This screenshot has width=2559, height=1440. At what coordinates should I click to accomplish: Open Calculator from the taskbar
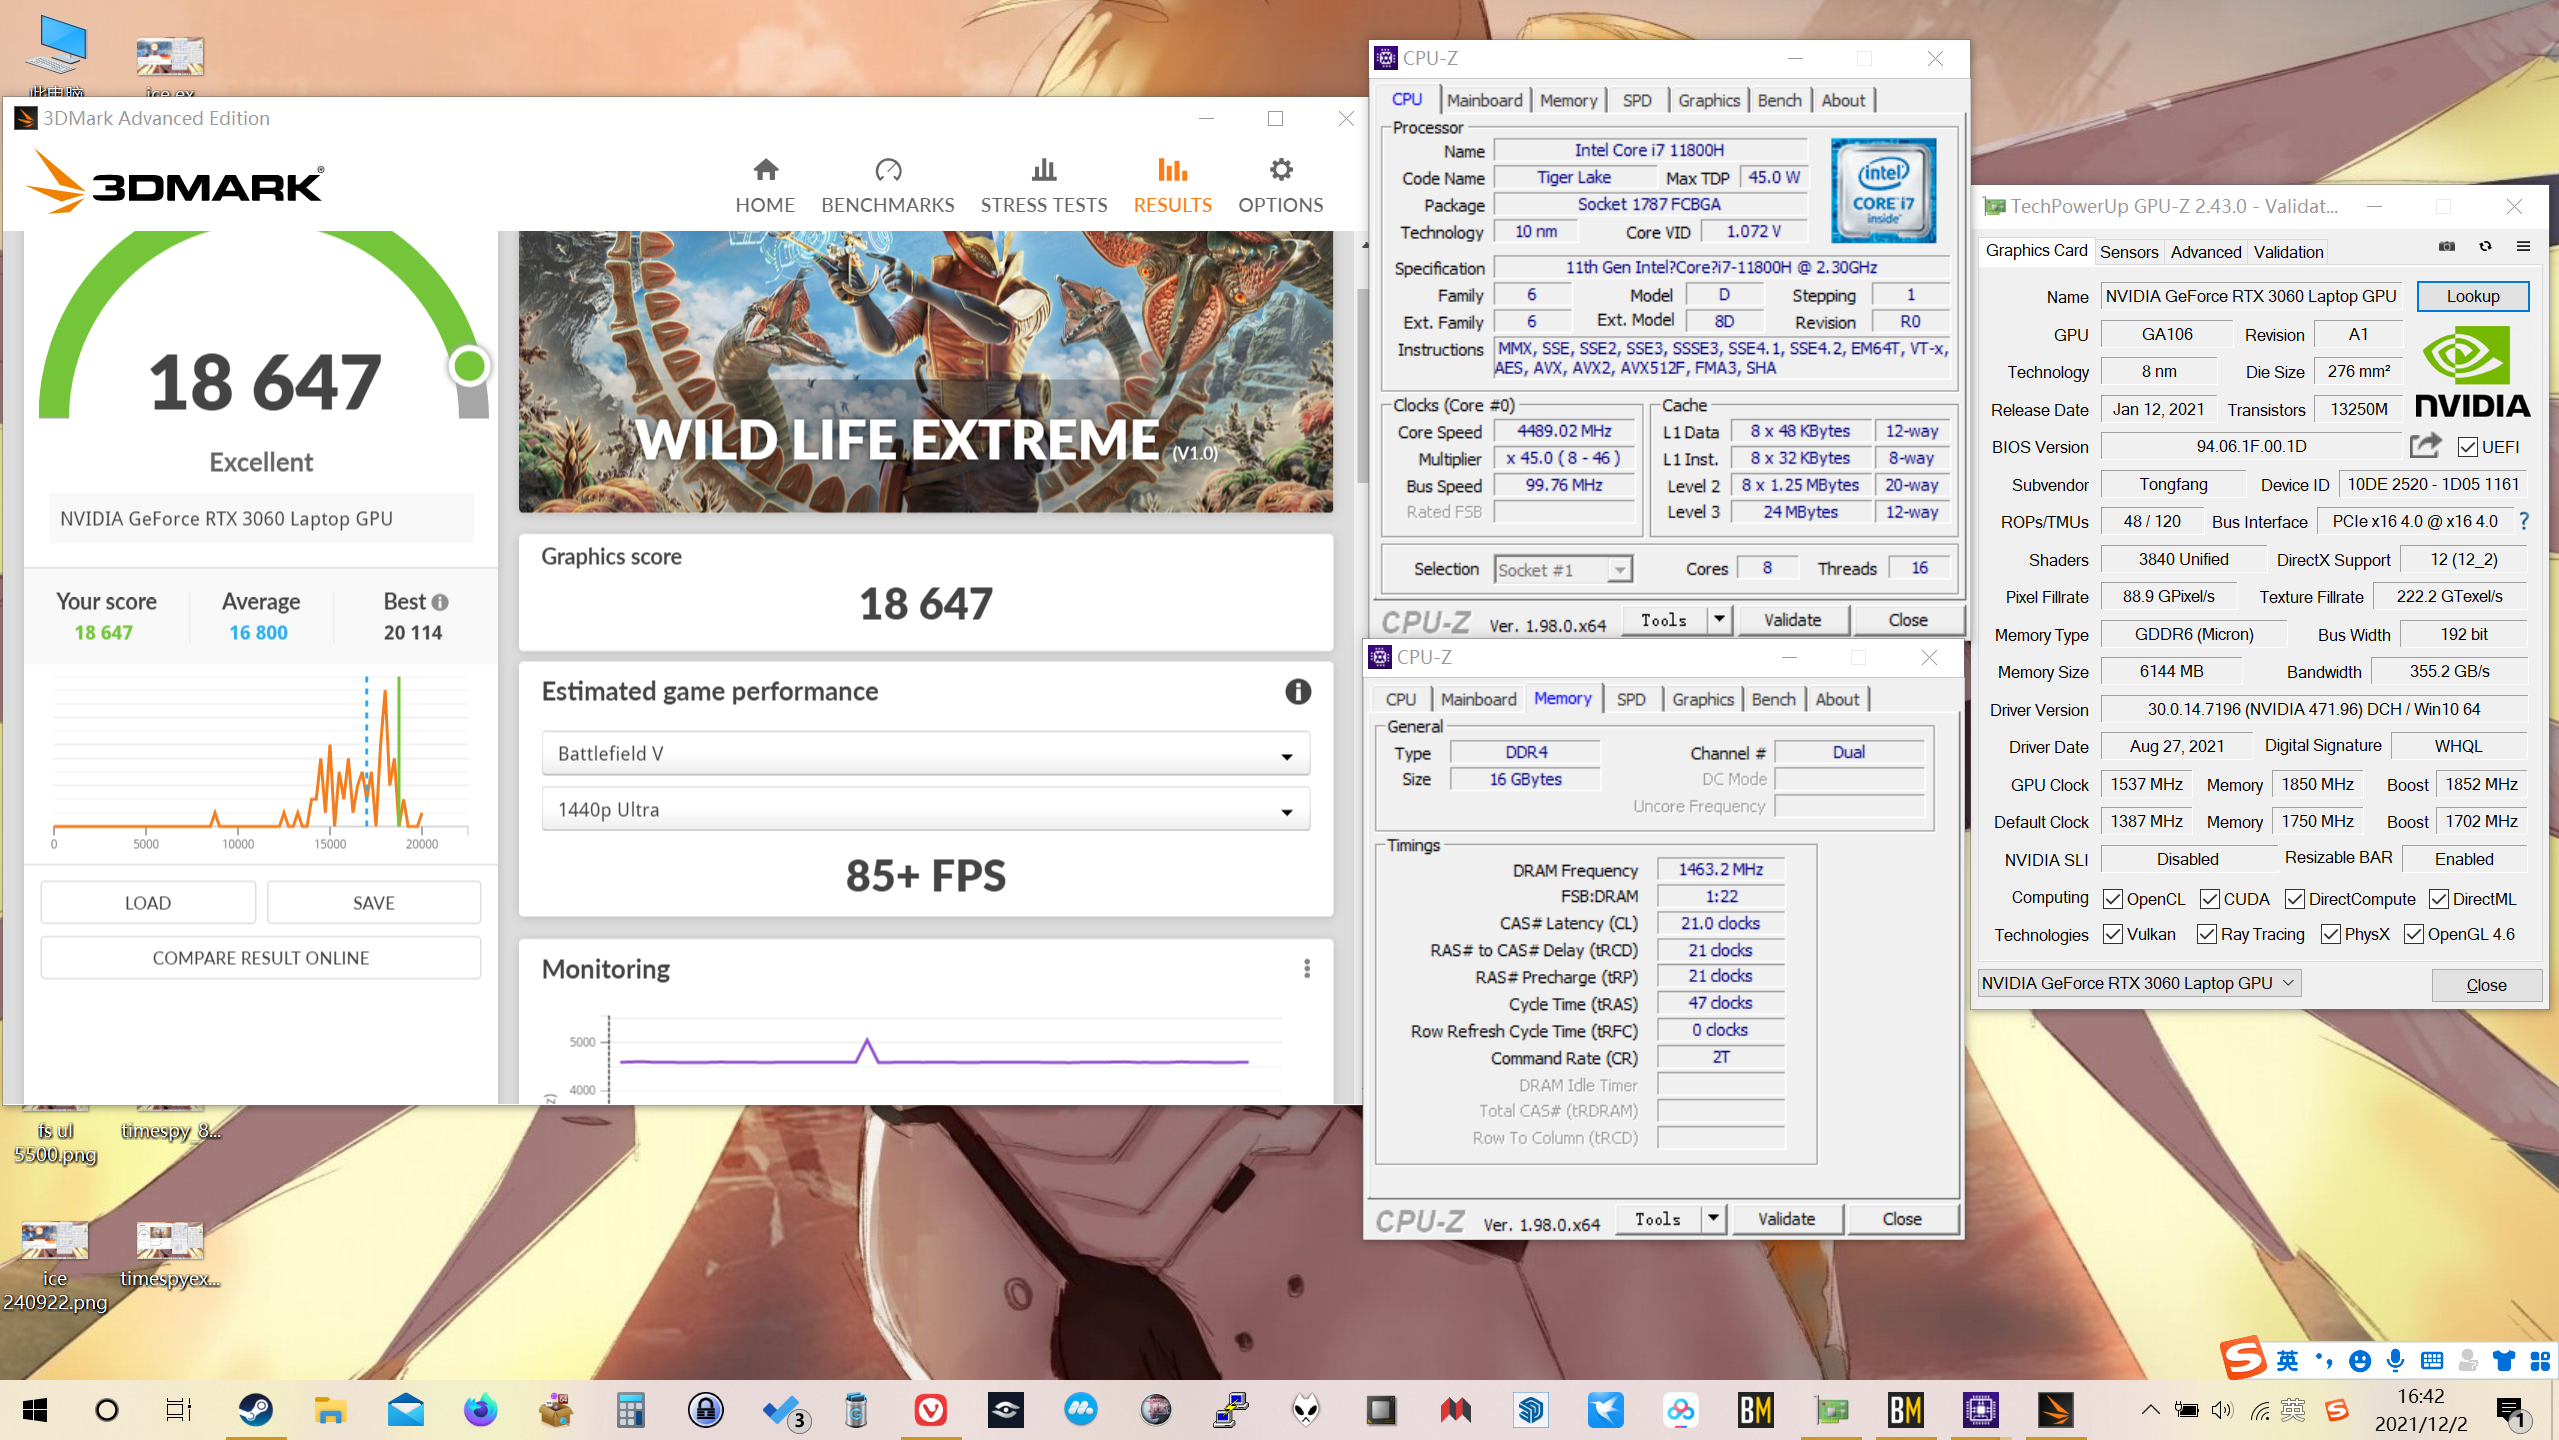point(630,1410)
